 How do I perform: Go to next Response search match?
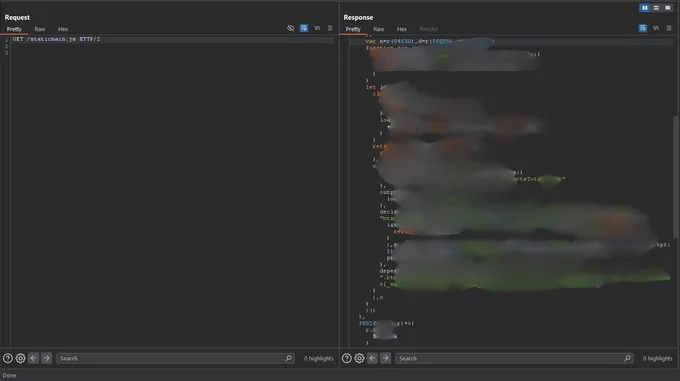pyautogui.click(x=386, y=358)
